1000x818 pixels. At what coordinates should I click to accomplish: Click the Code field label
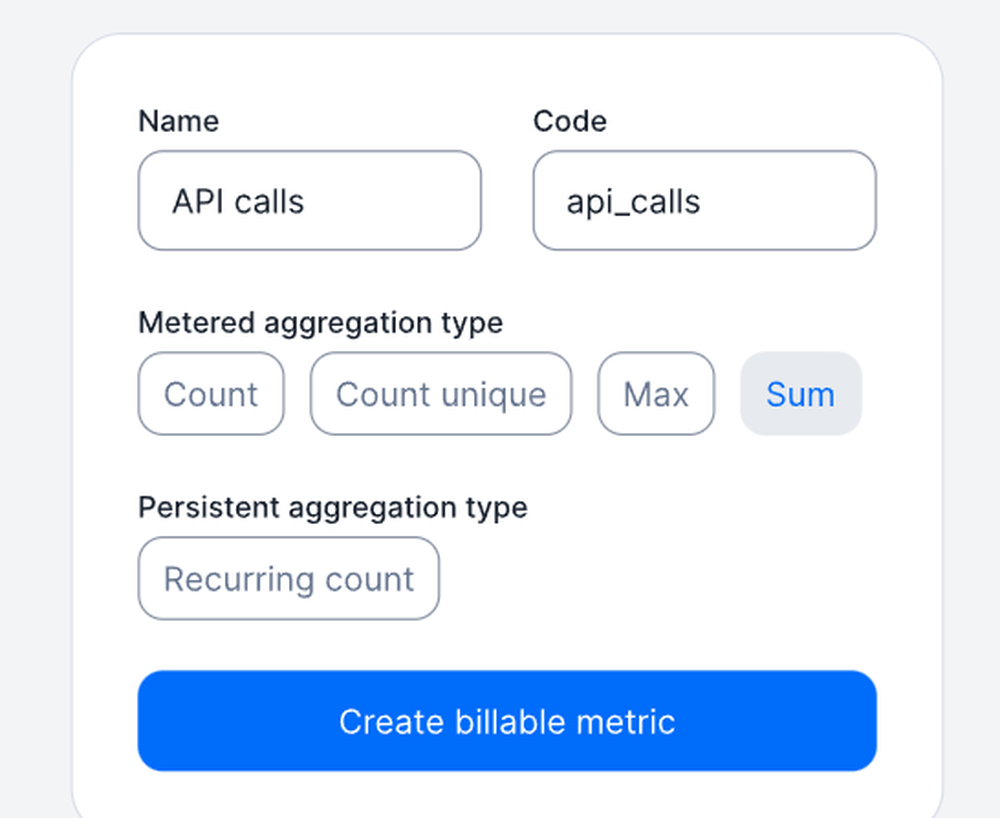click(x=570, y=121)
